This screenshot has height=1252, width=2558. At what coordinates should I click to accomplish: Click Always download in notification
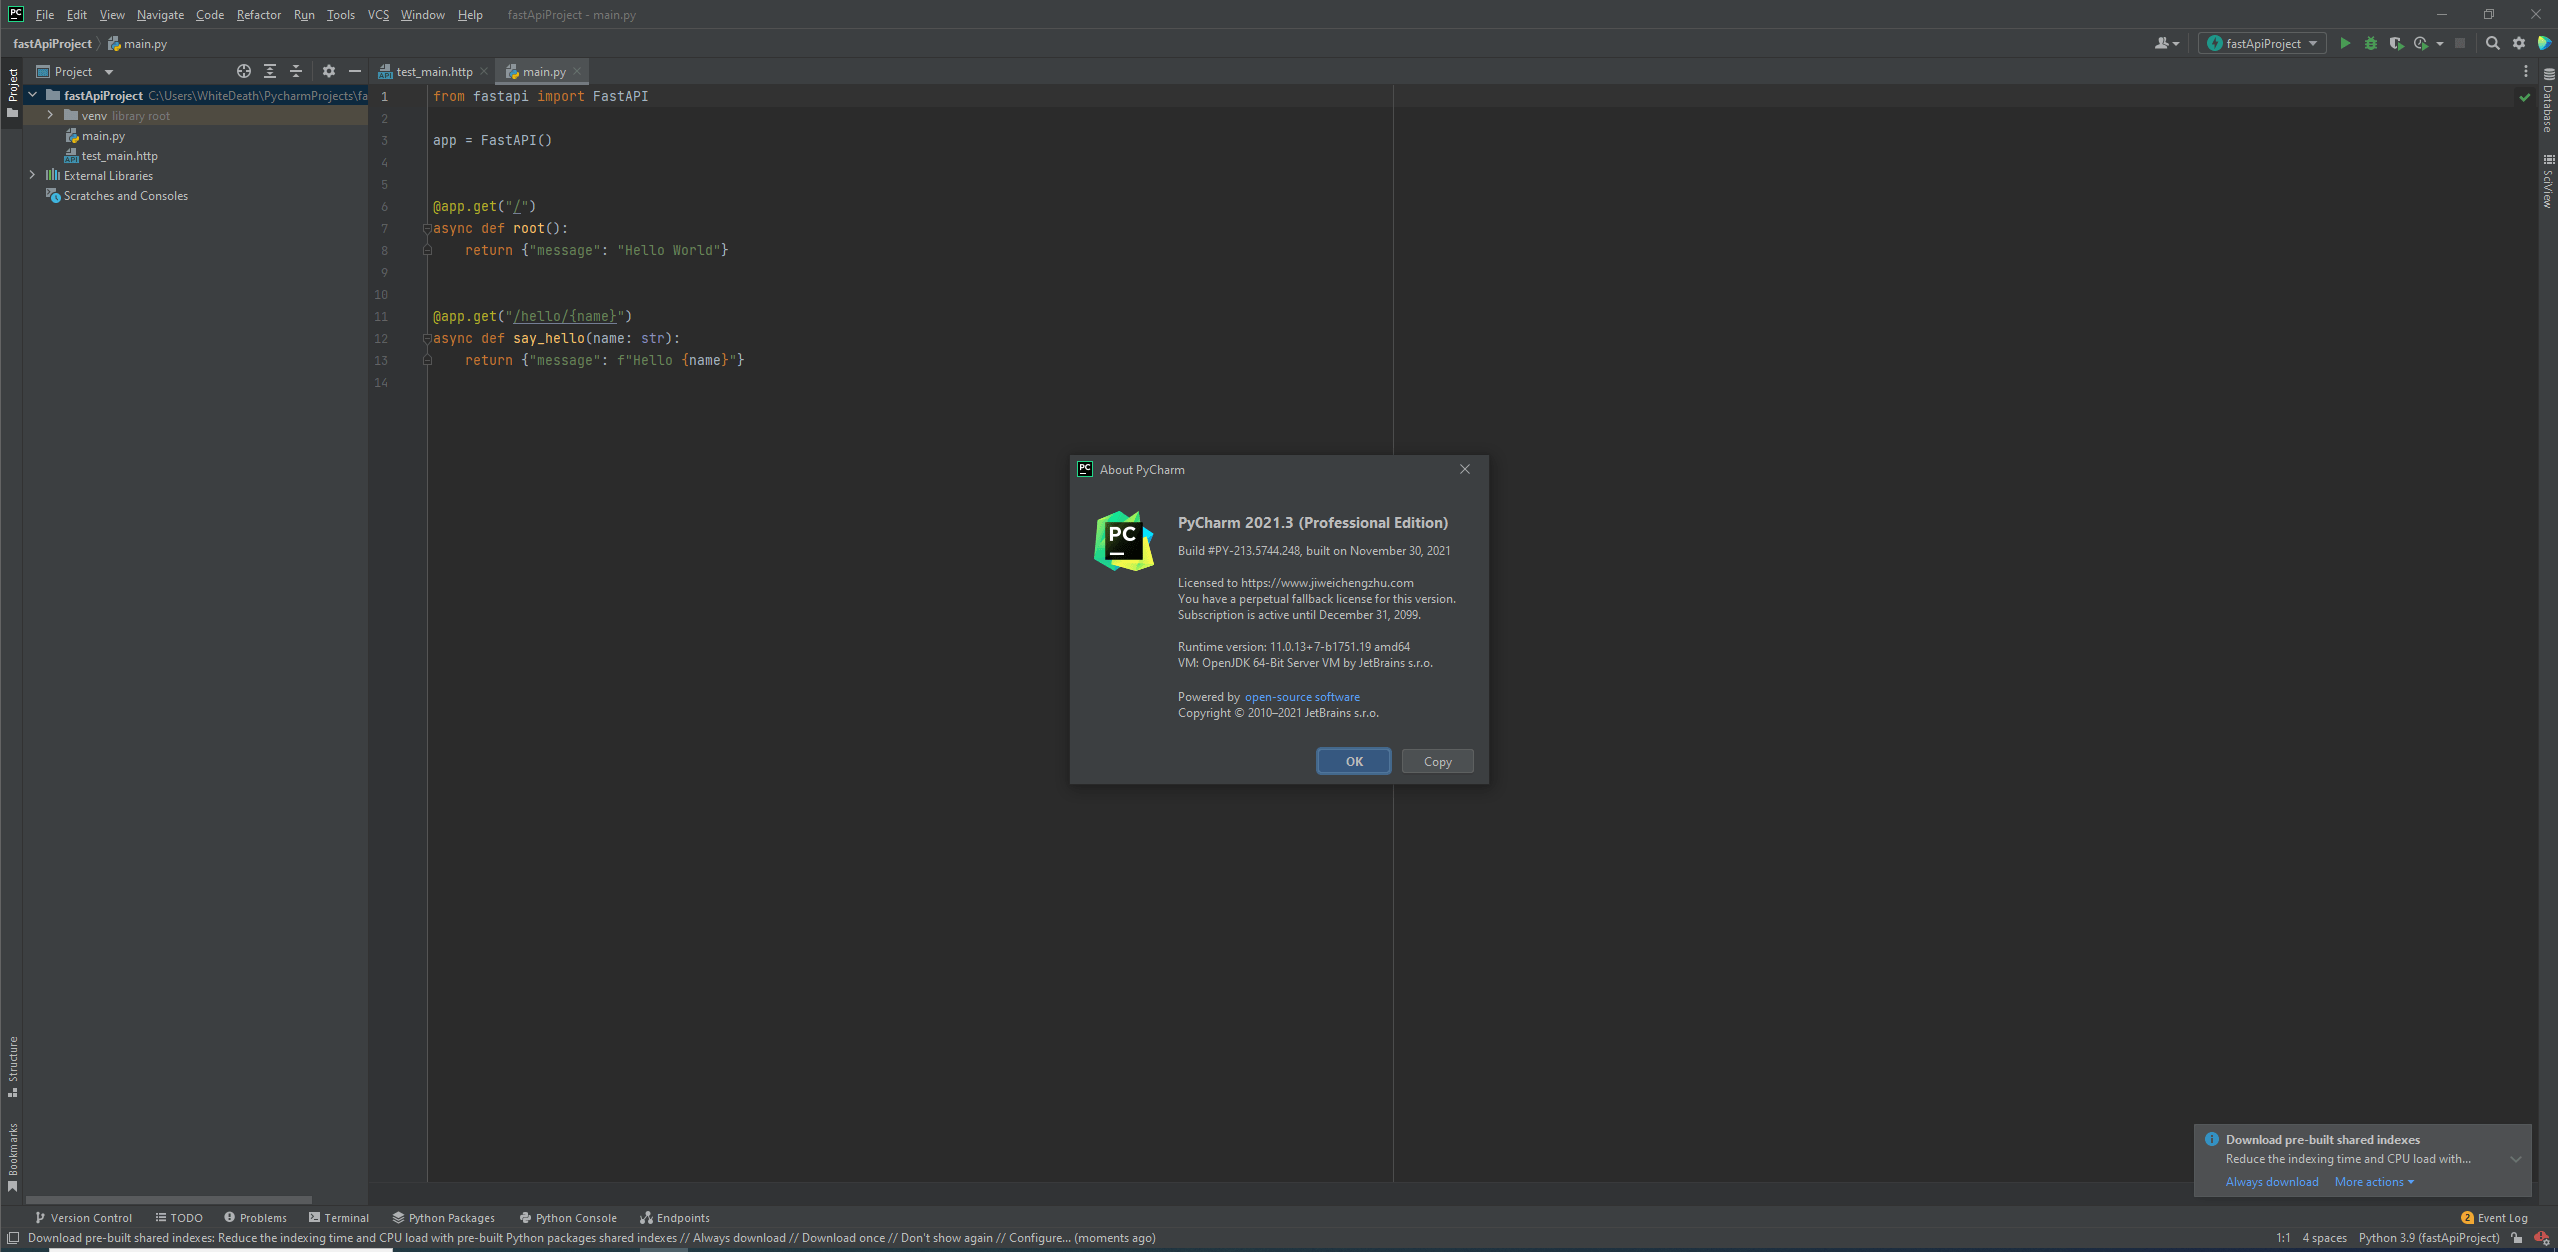[2272, 1182]
